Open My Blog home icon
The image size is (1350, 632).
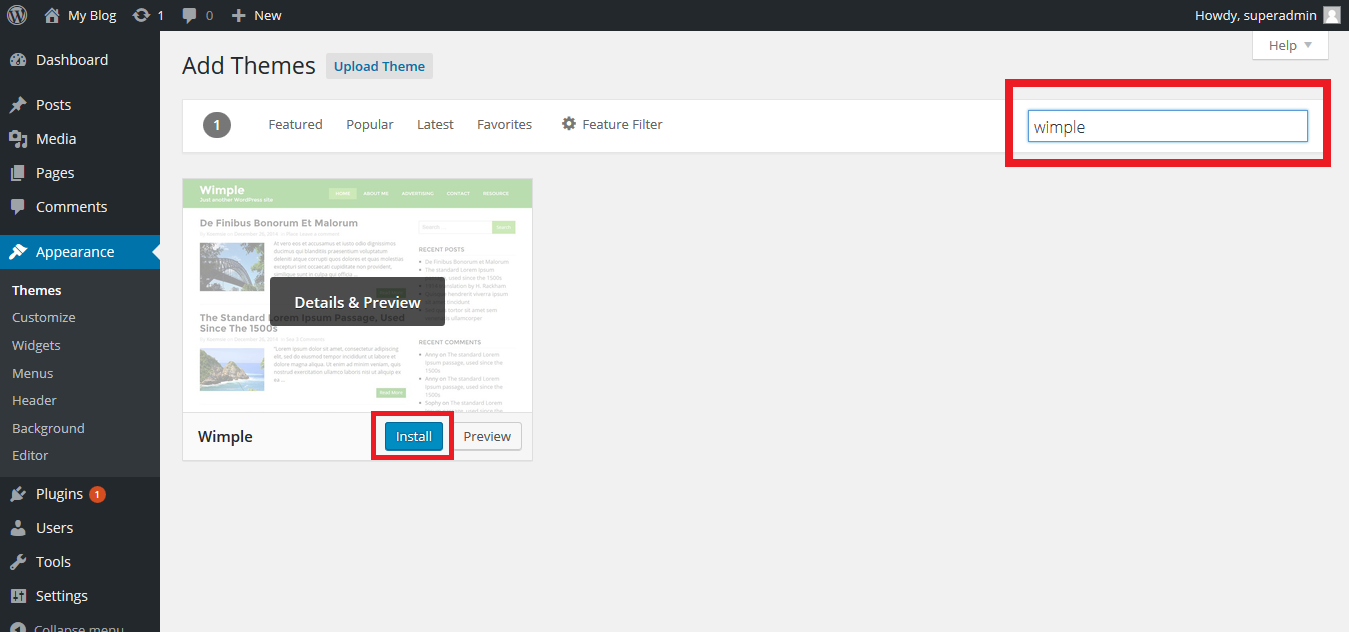tap(52, 15)
